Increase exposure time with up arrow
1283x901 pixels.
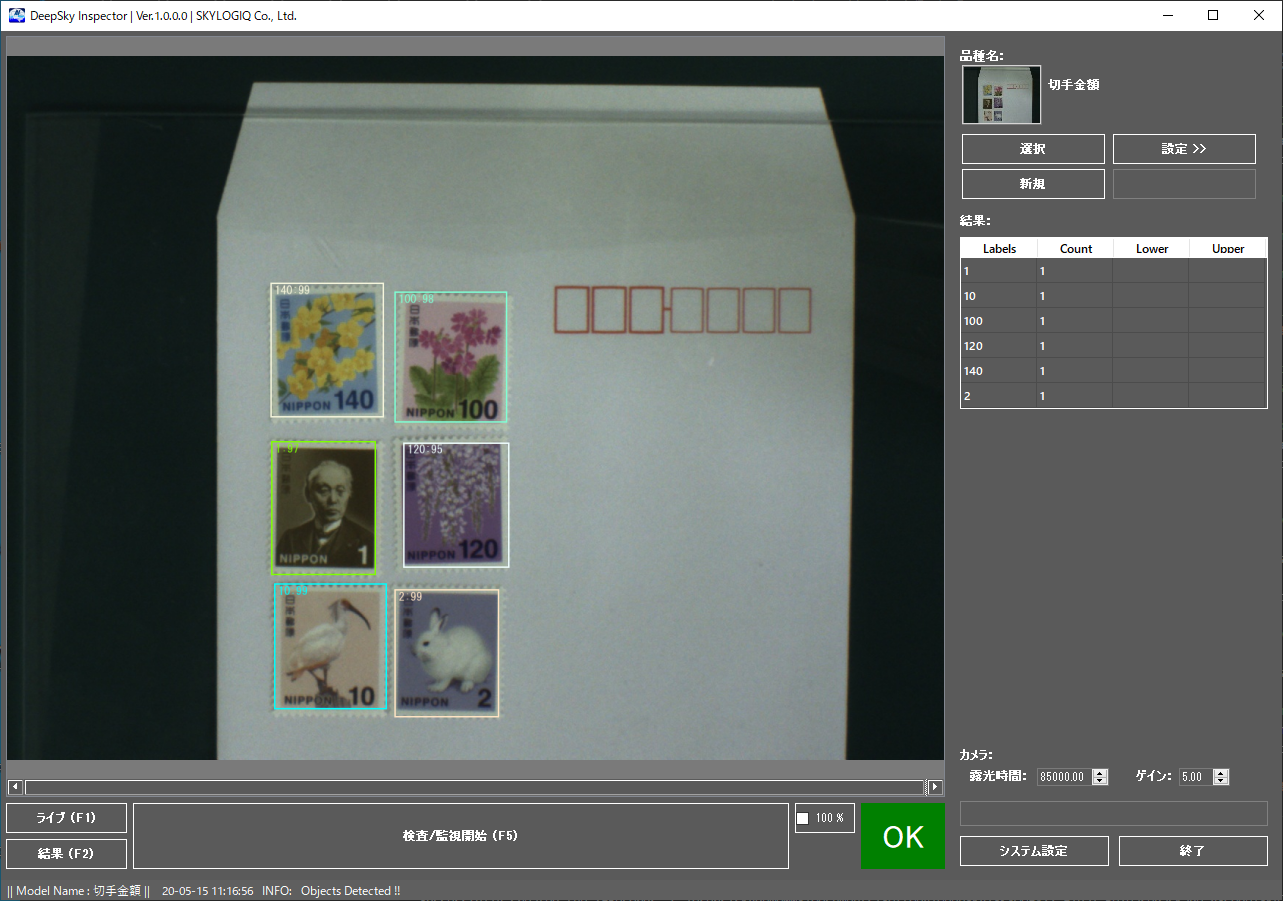1100,773
